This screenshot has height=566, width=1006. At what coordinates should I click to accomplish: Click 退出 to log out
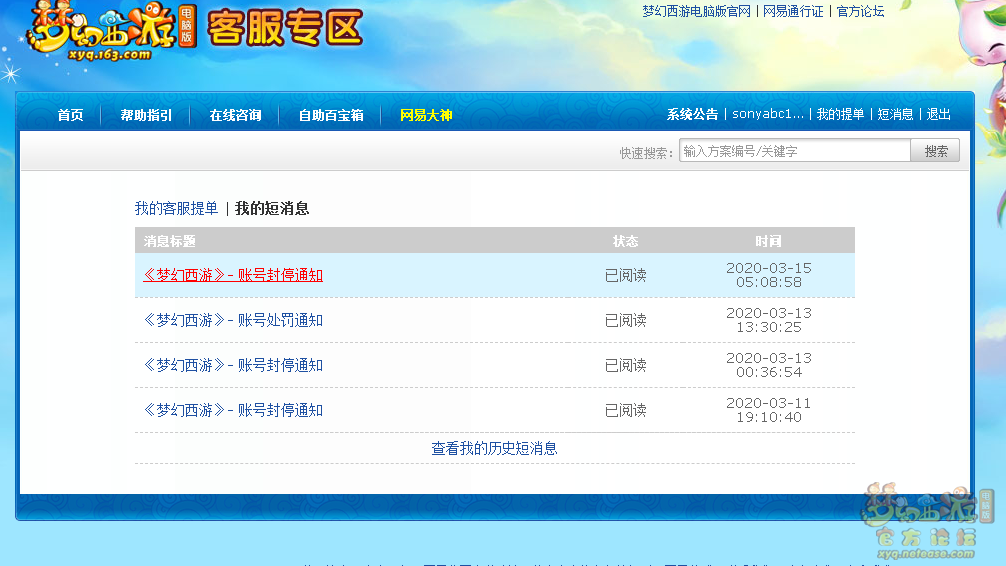click(939, 114)
